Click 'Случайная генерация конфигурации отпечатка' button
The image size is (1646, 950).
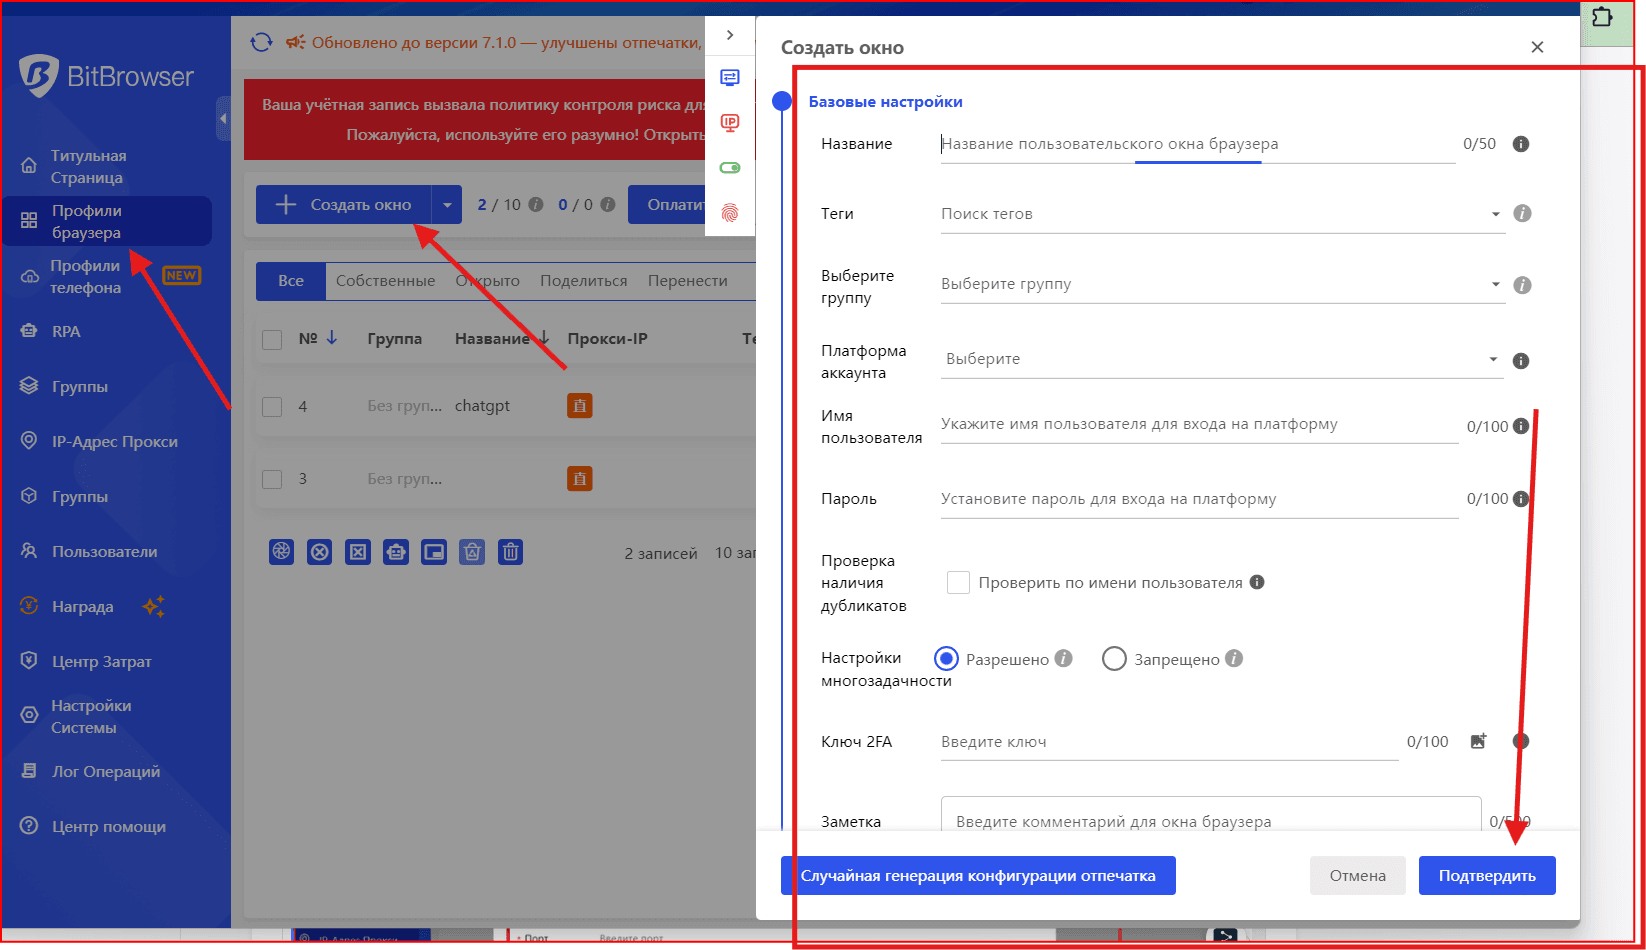[977, 876]
